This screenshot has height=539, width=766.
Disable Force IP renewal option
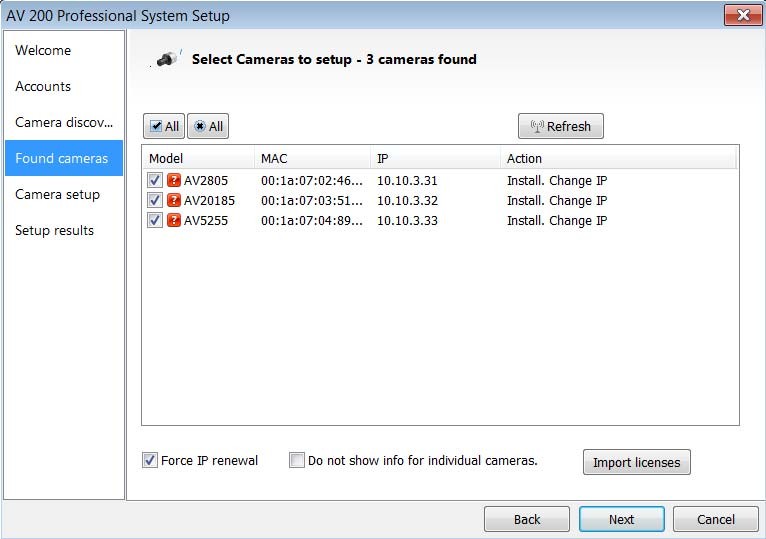pos(151,461)
